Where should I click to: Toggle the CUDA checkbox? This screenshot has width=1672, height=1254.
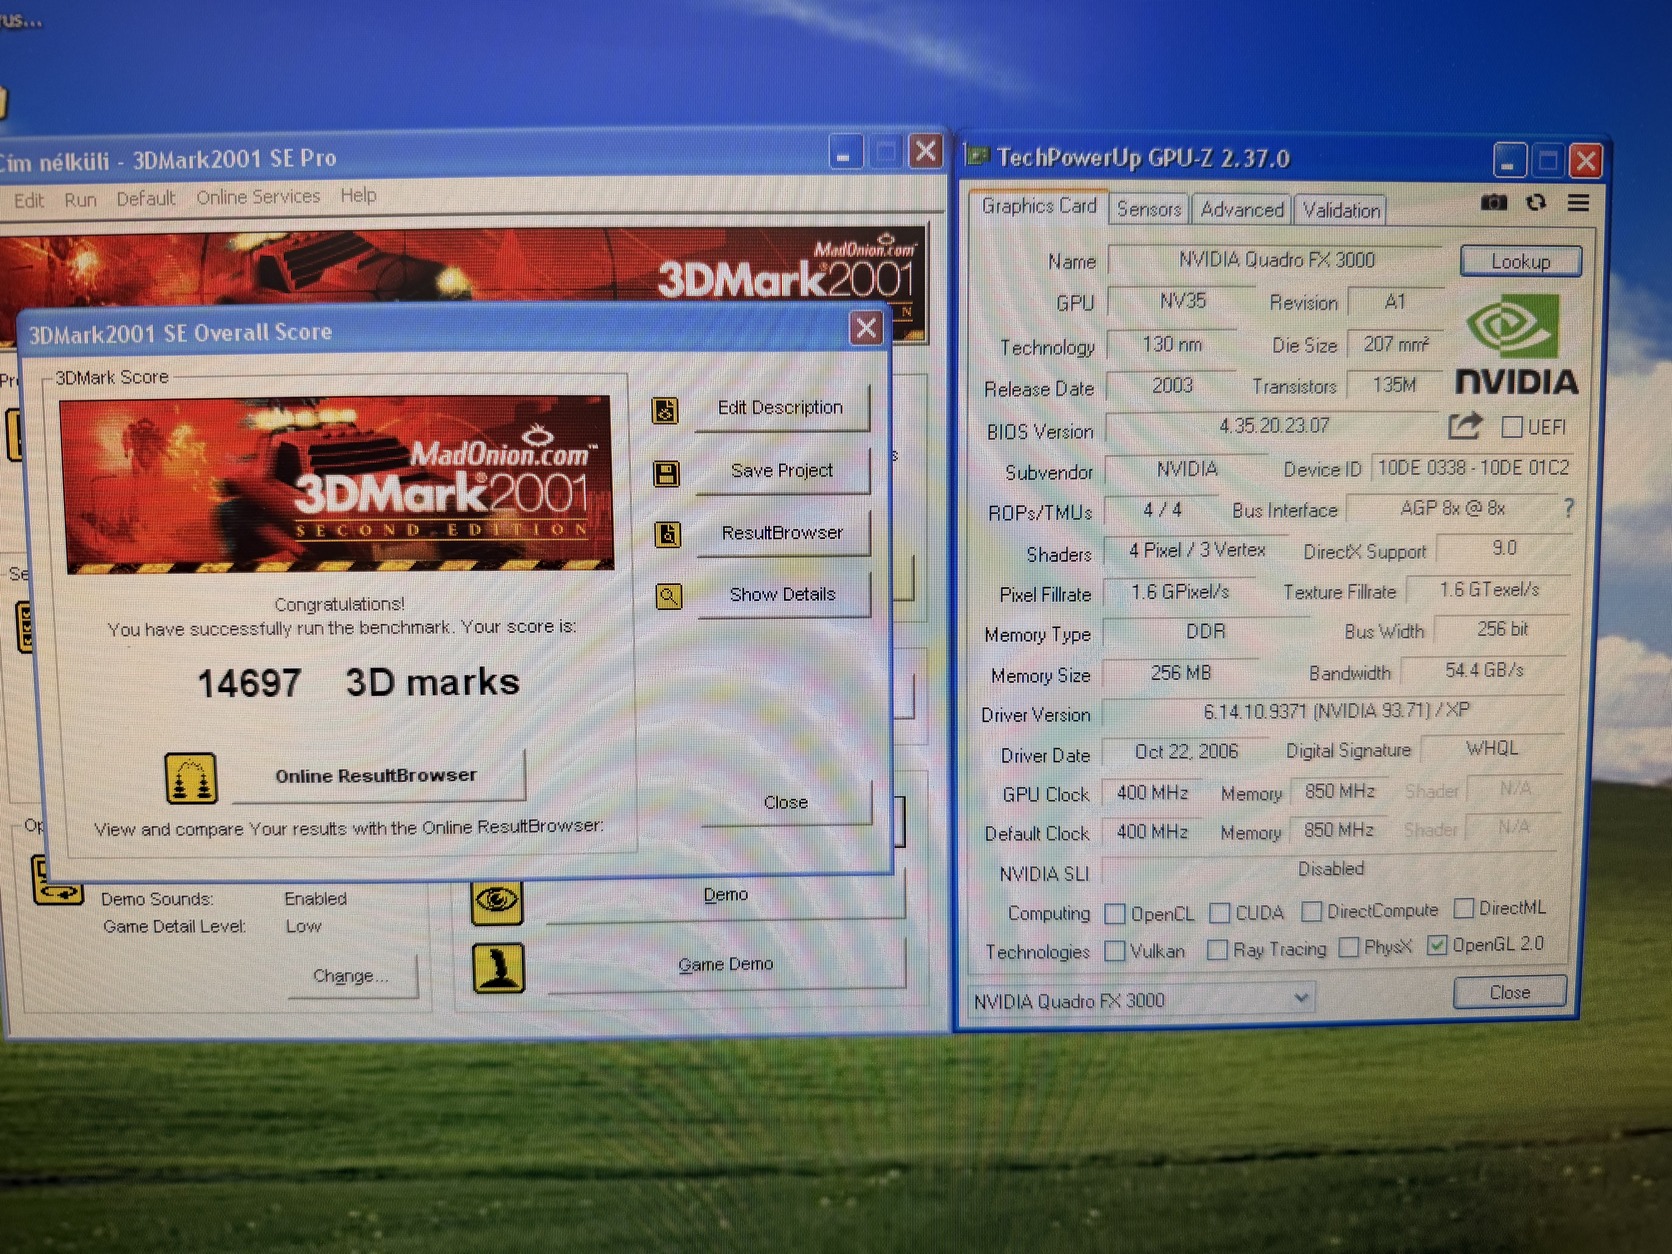click(1219, 913)
